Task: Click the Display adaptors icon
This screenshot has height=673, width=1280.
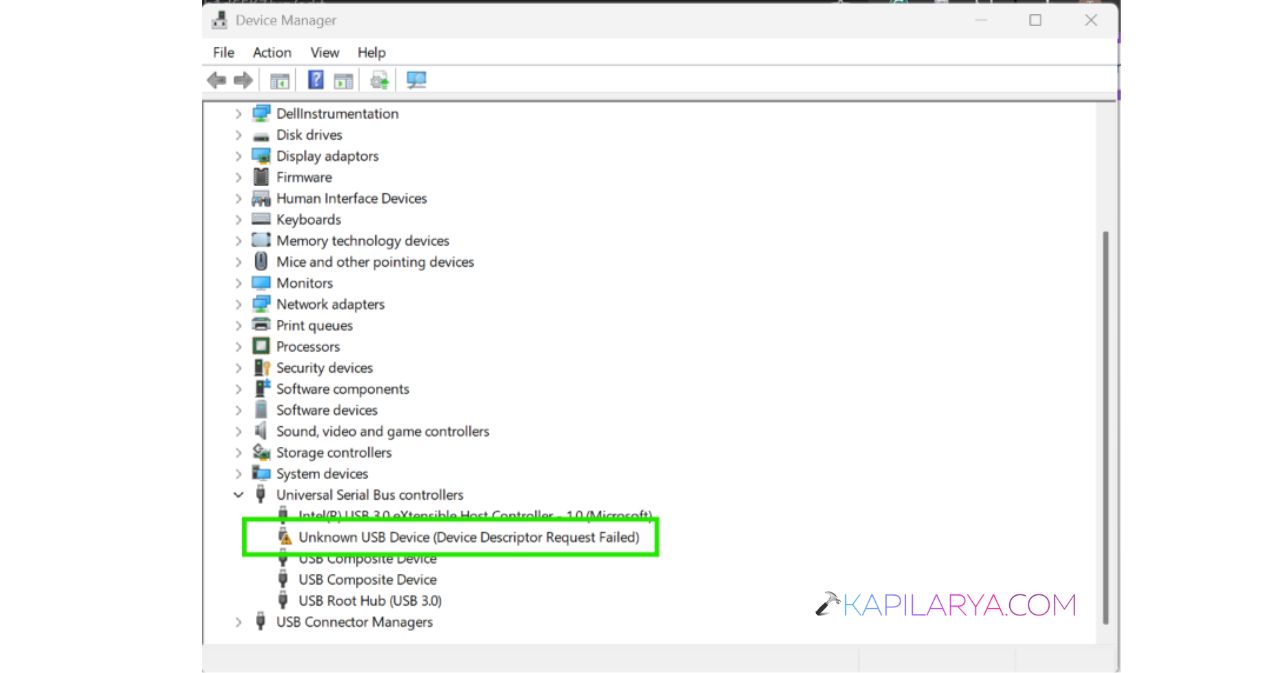Action: point(261,156)
